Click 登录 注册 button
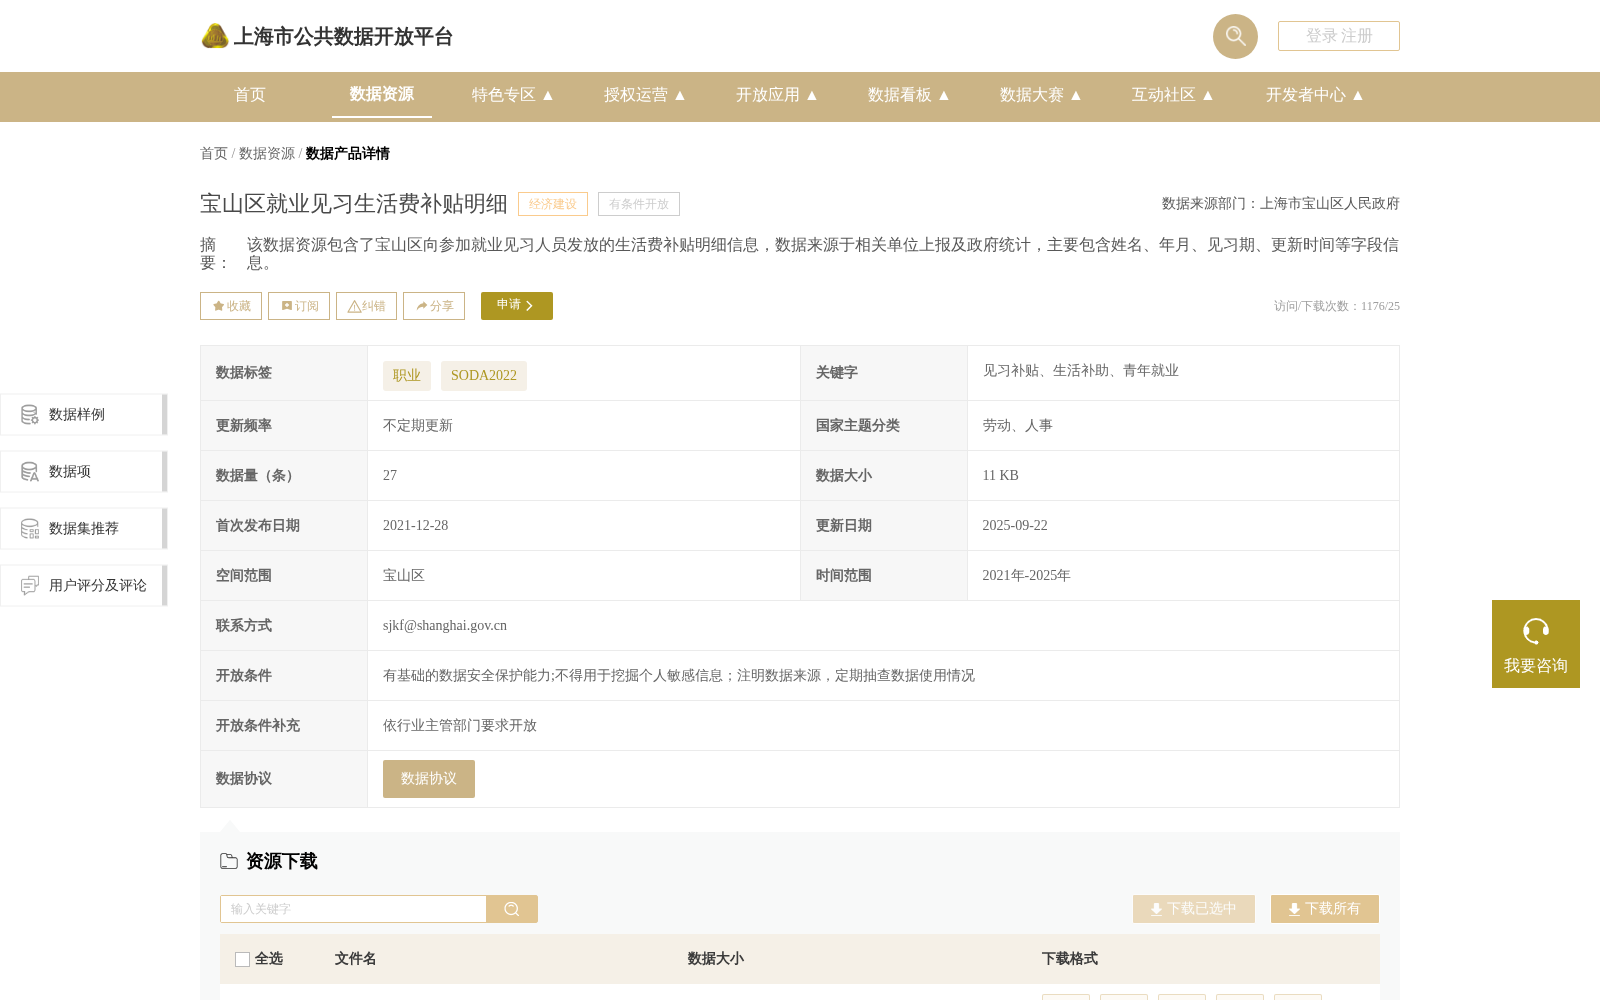This screenshot has height=1000, width=1600. click(1339, 36)
